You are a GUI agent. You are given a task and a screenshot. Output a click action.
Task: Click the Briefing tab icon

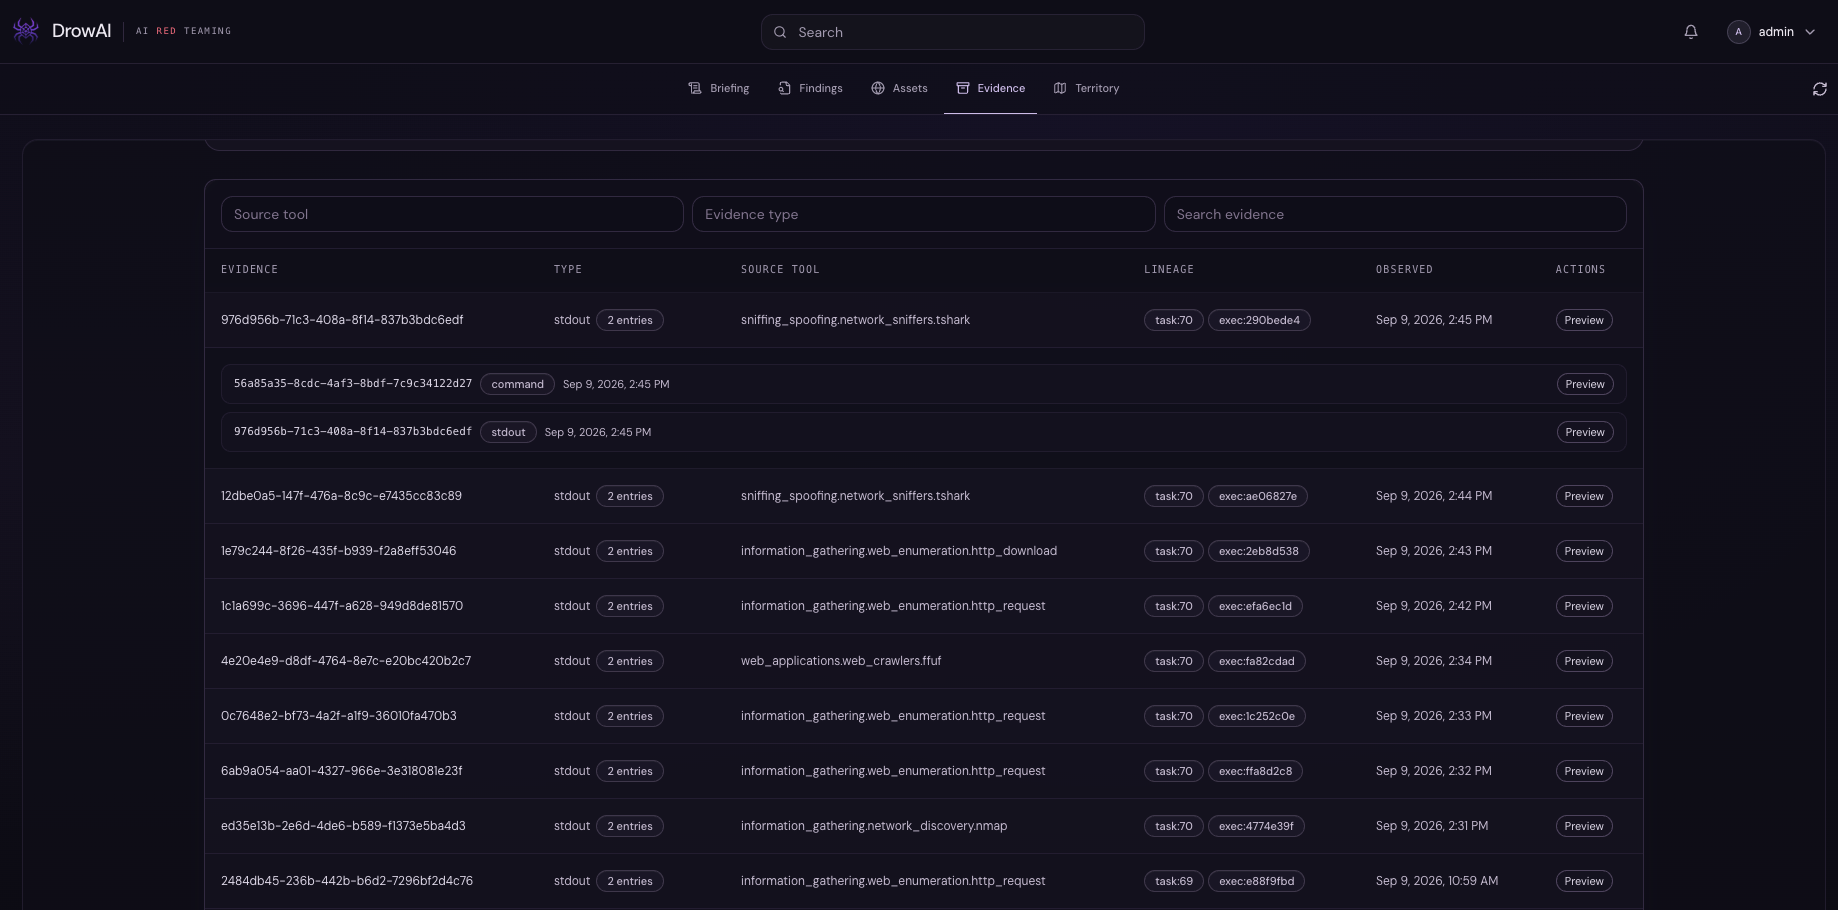pos(695,88)
